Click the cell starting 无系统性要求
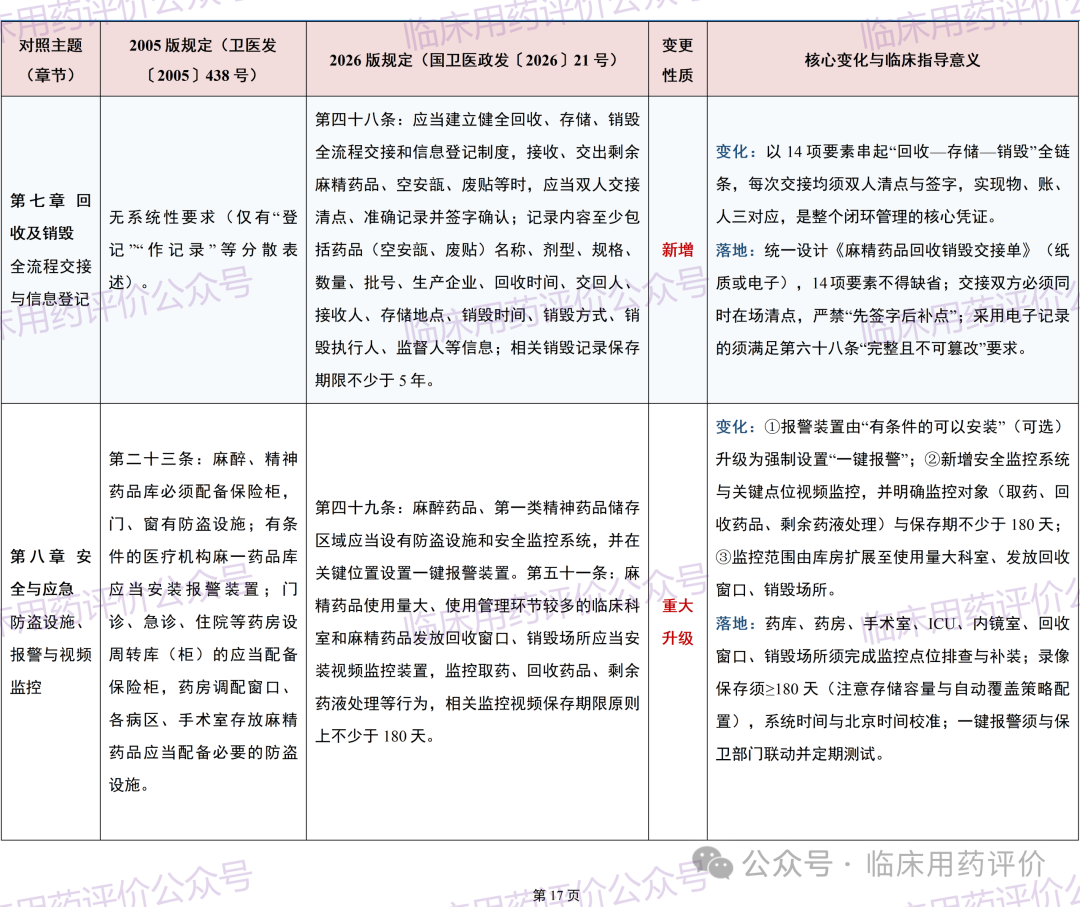The width and height of the screenshot is (1080, 907). click(203, 249)
